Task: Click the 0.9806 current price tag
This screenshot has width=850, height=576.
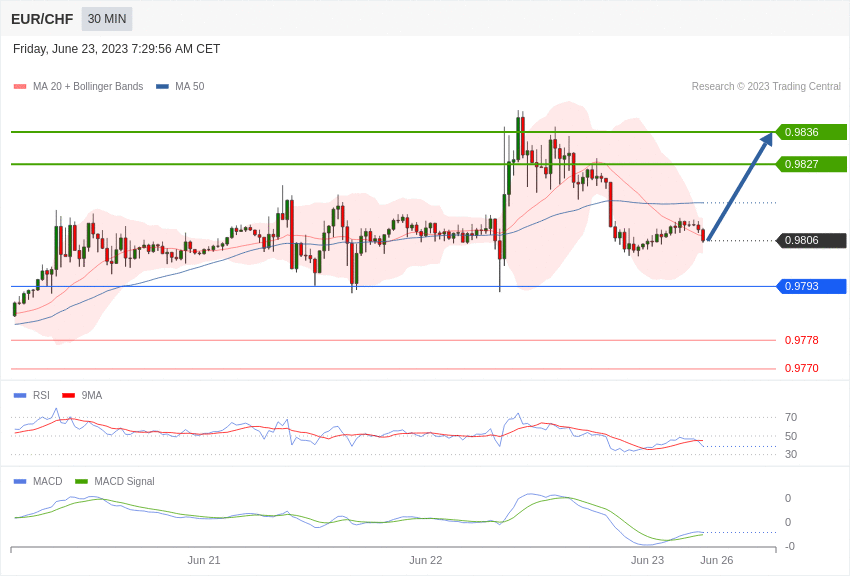Action: (x=811, y=240)
